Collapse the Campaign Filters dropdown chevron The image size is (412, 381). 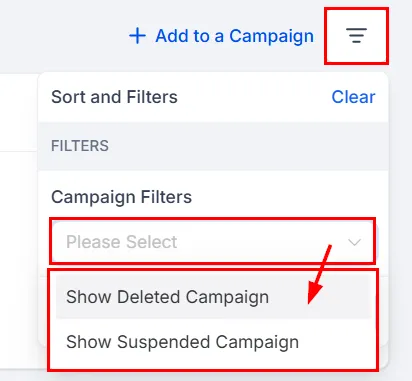pyautogui.click(x=354, y=242)
